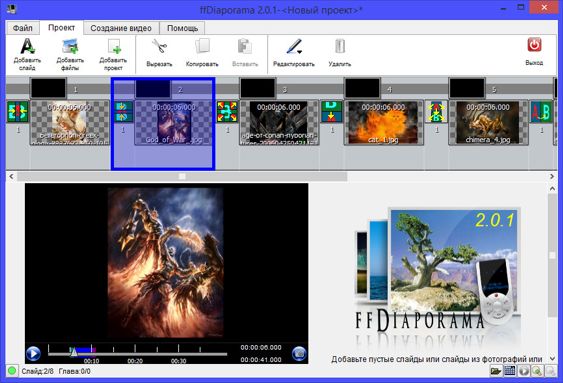Viewport: 563px width, 383px height.
Task: Click the Удалить trash icon
Action: [340, 46]
